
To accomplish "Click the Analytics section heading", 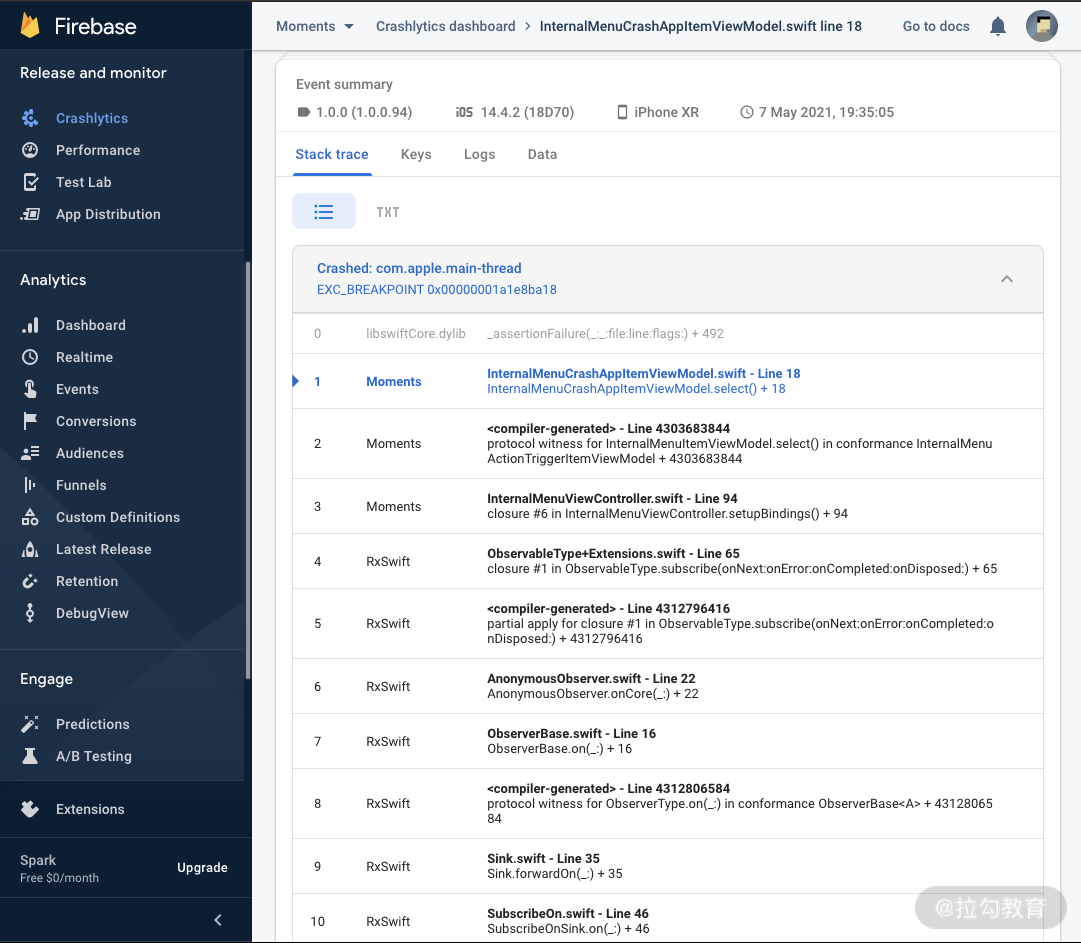I will click(53, 279).
